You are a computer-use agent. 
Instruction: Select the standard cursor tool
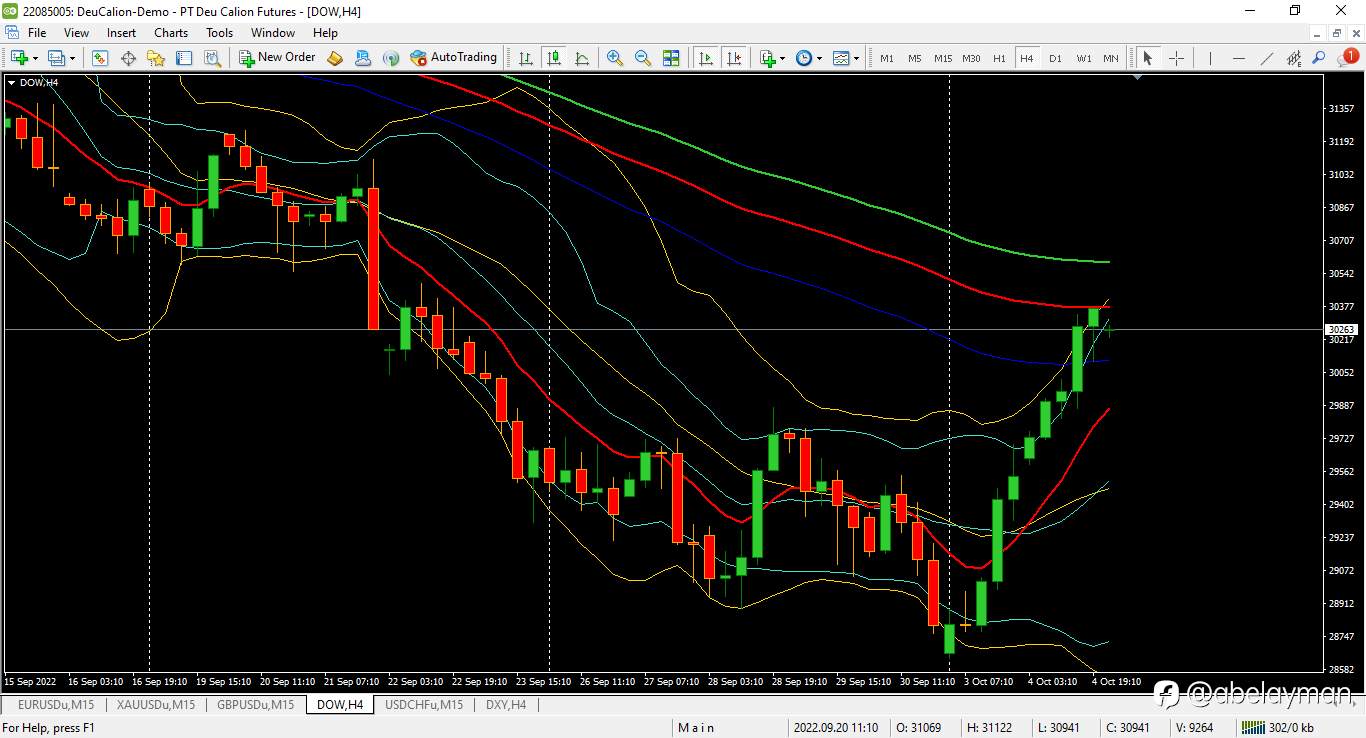[x=1147, y=58]
